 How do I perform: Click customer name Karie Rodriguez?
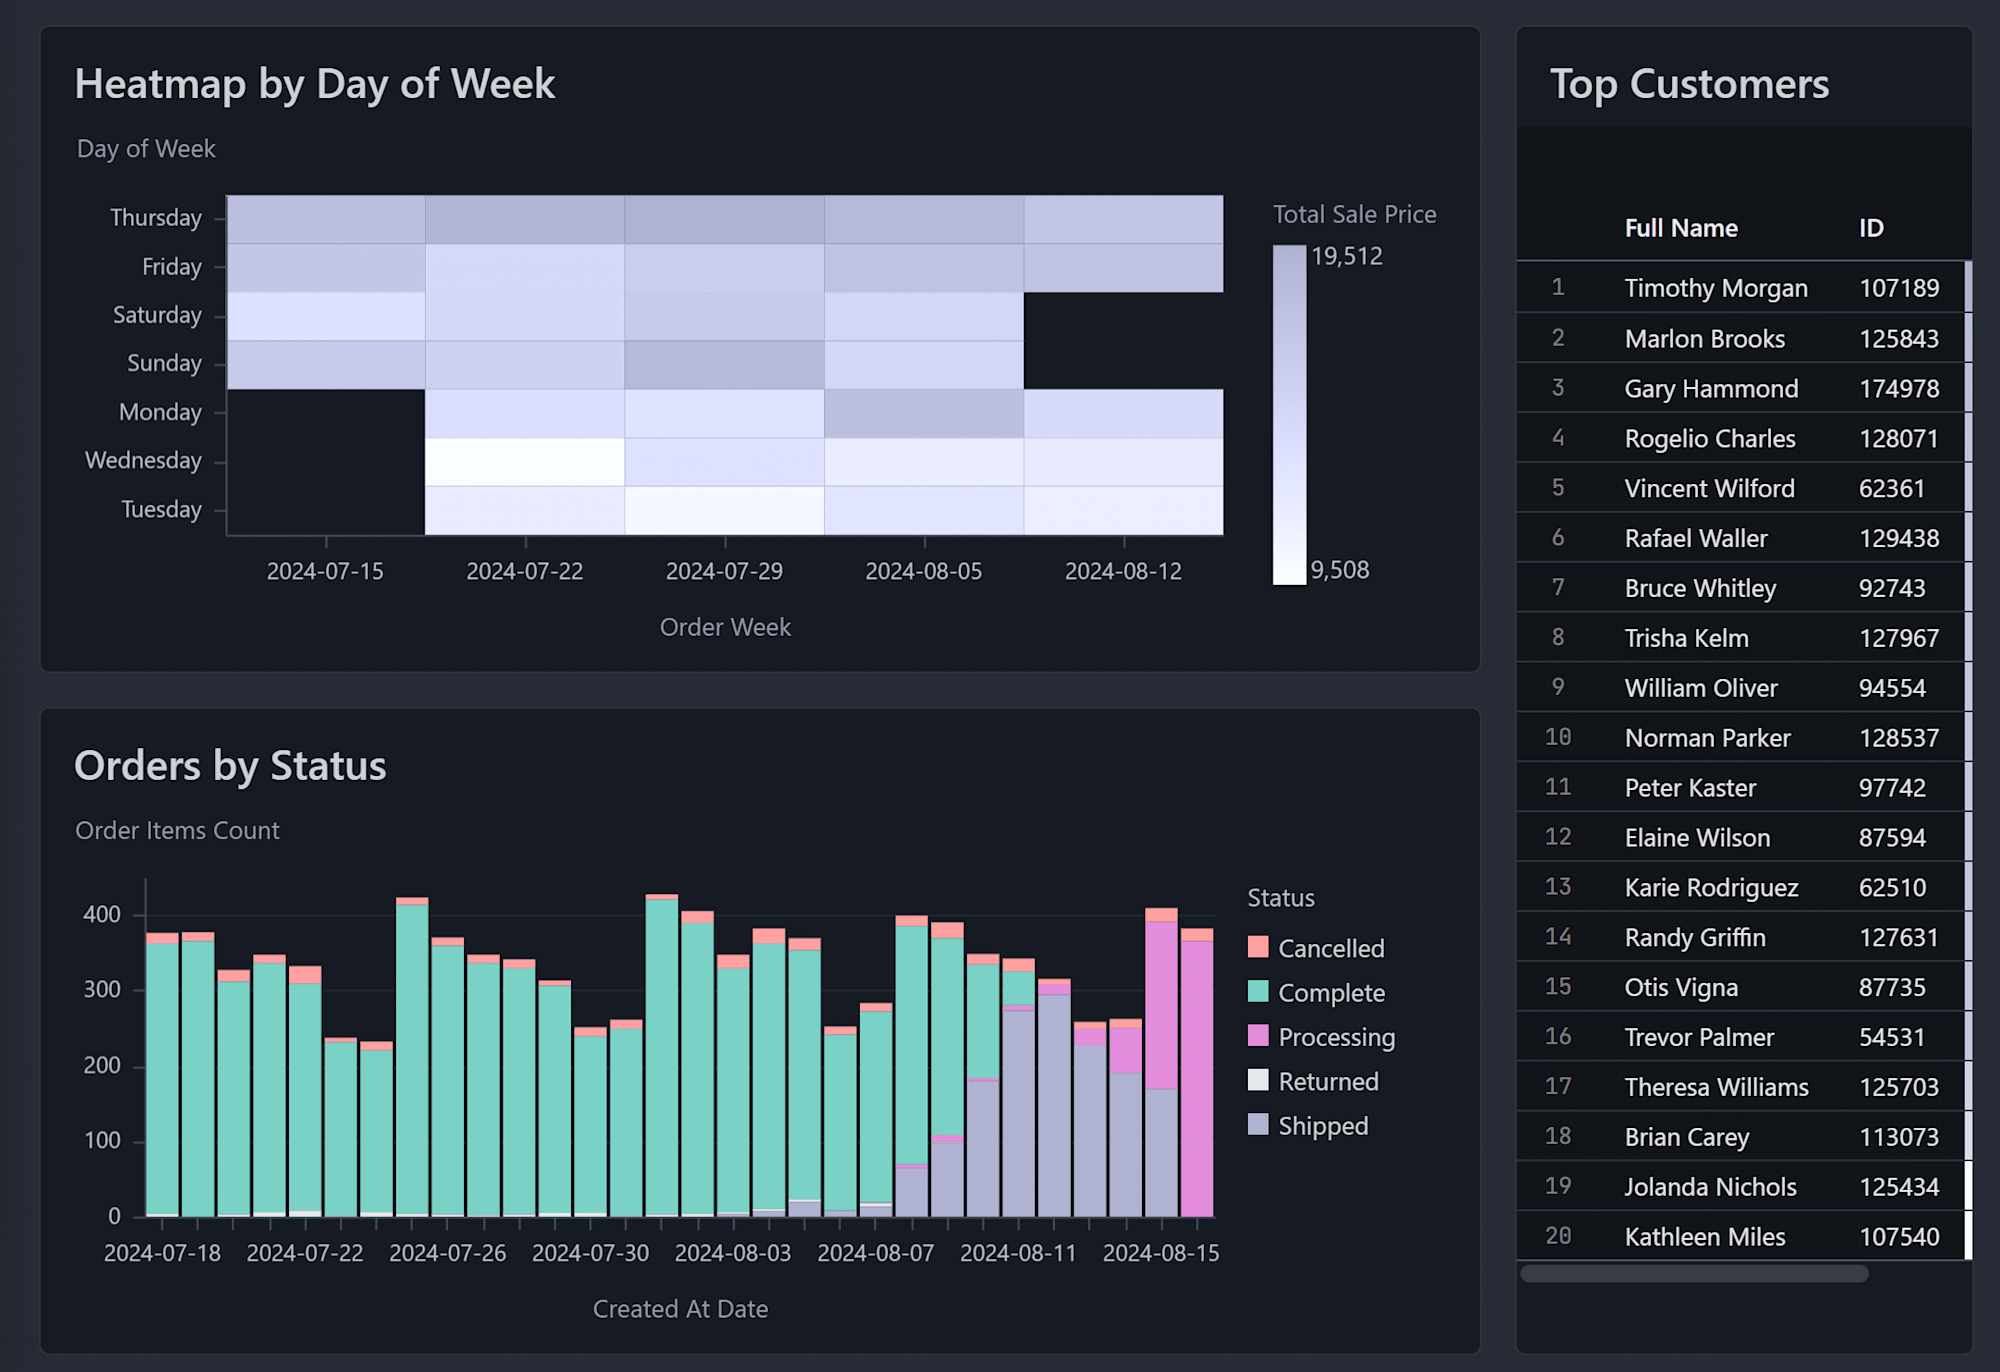point(1711,888)
